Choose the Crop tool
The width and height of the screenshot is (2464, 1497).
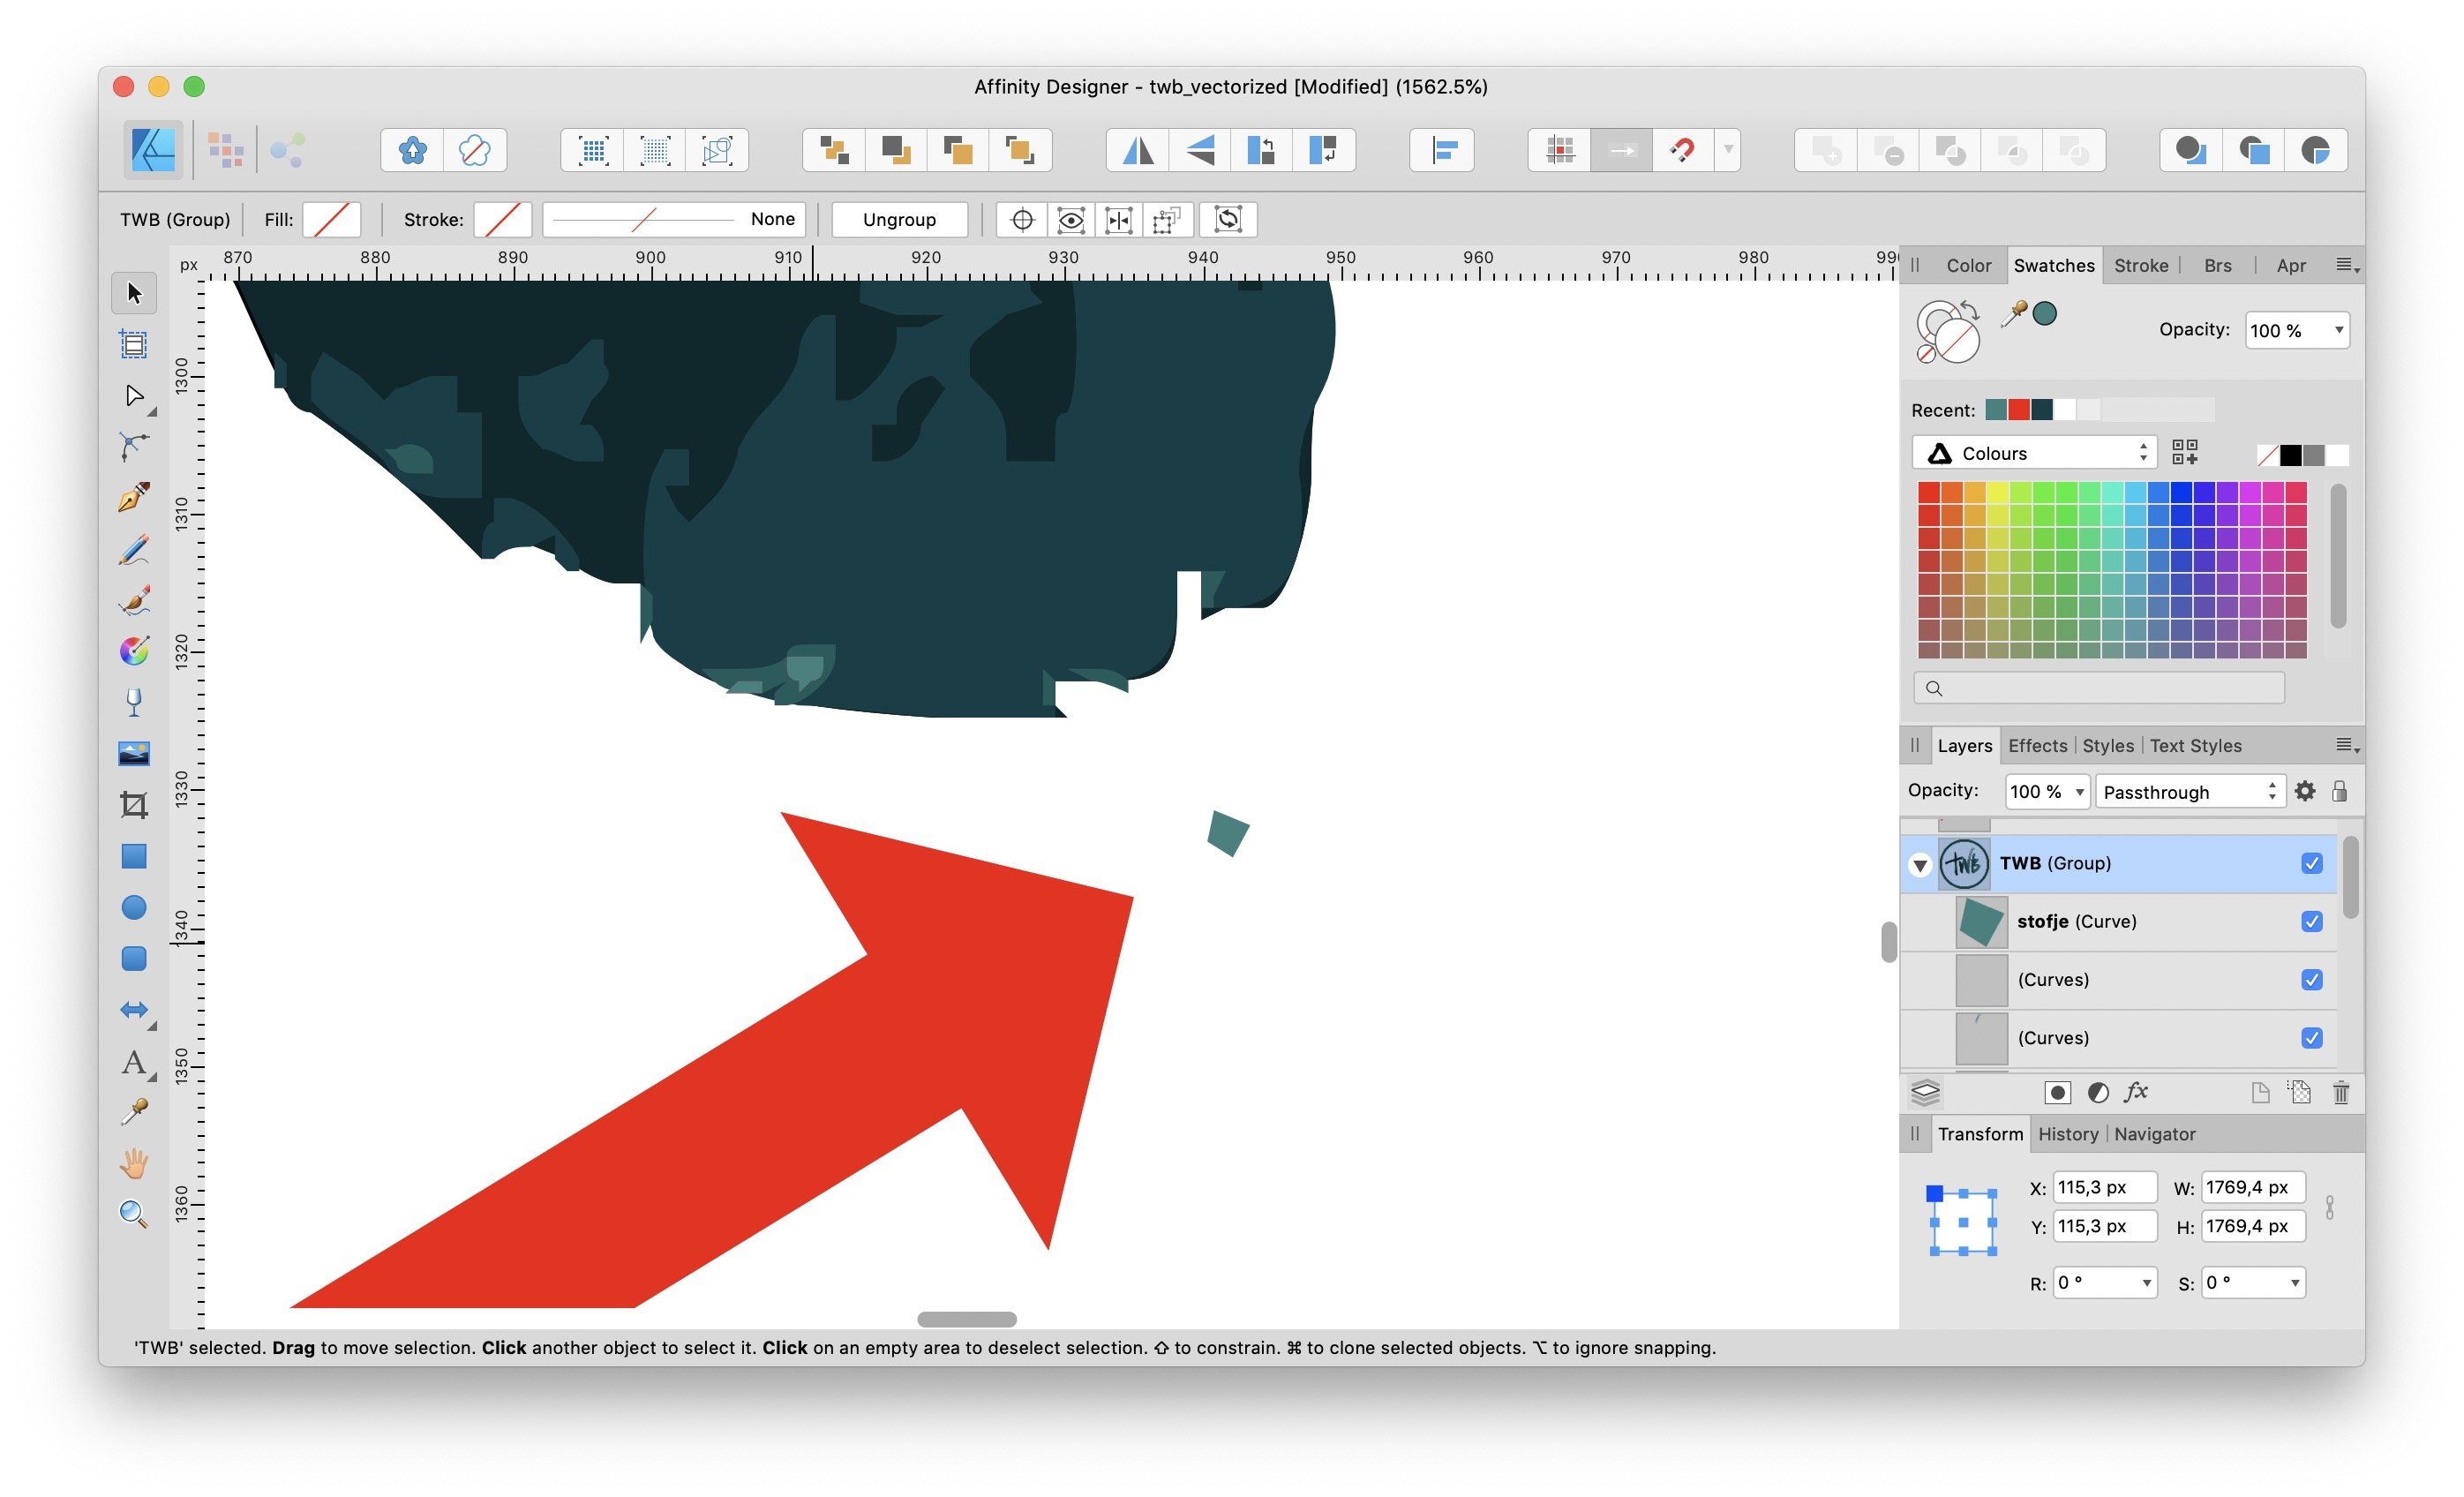[x=134, y=805]
